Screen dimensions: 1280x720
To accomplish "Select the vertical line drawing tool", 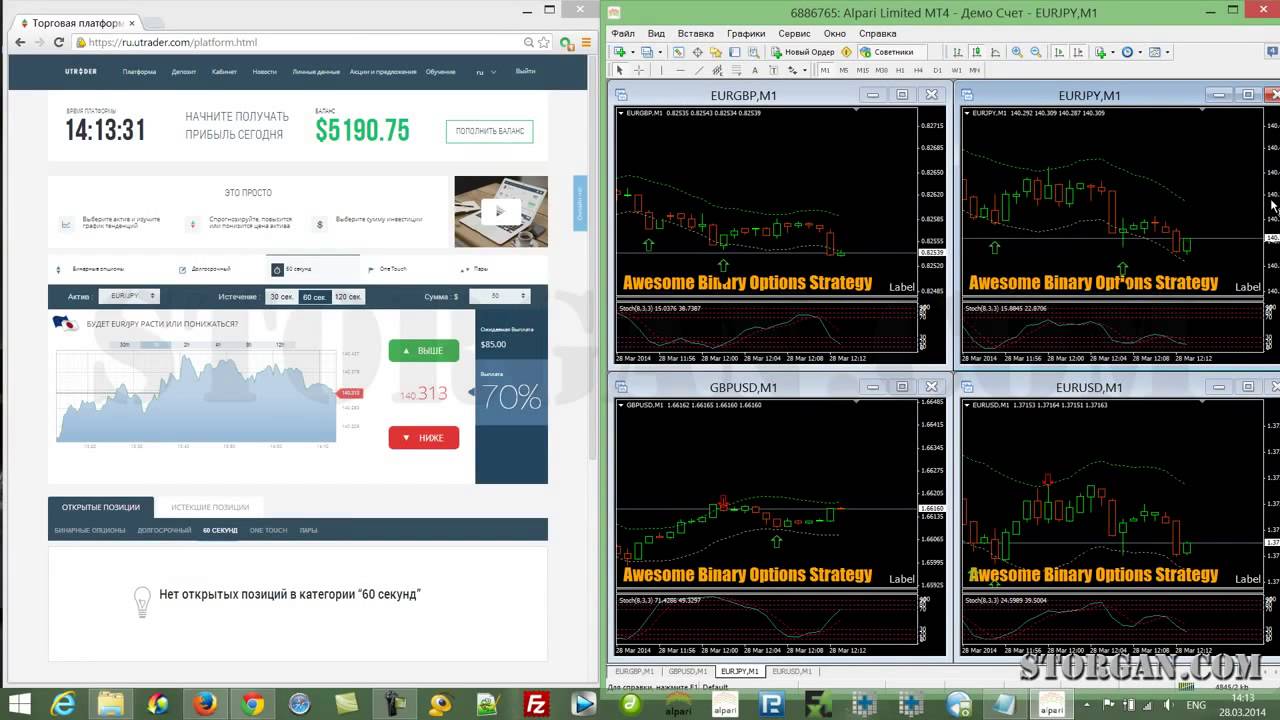I will tap(662, 70).
